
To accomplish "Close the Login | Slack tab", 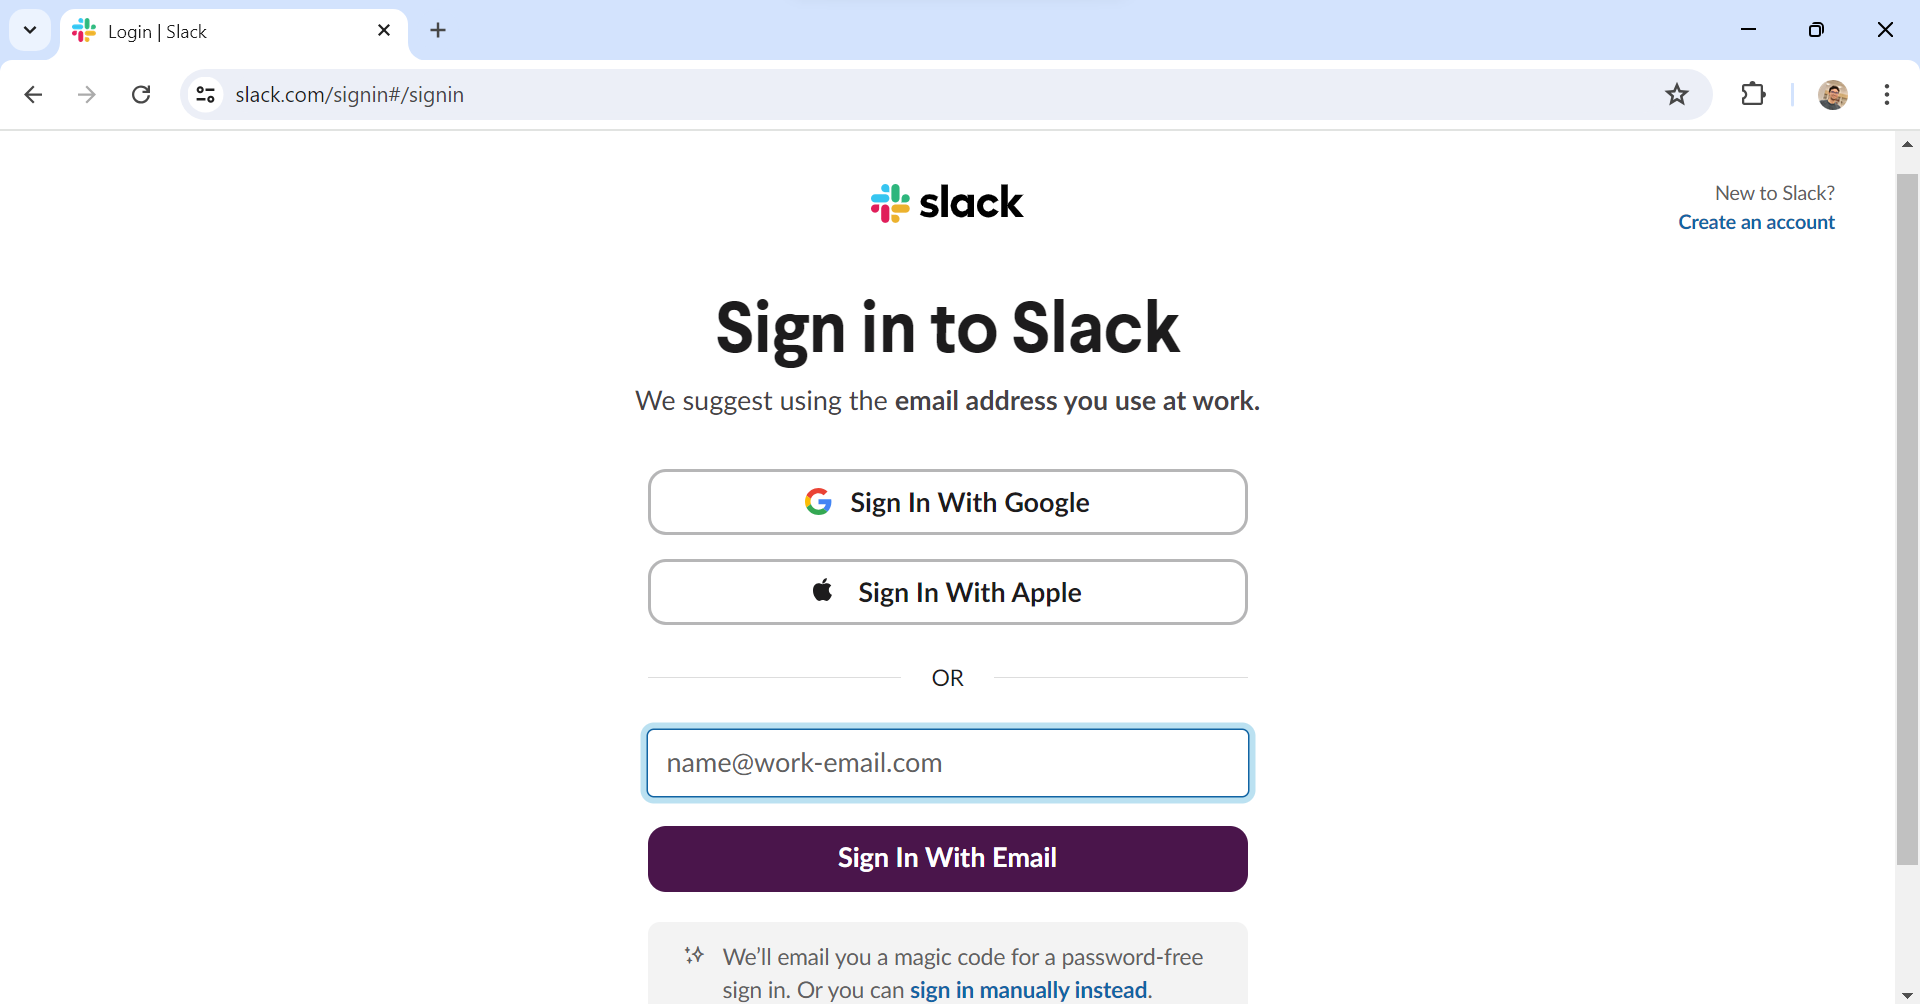I will (384, 31).
